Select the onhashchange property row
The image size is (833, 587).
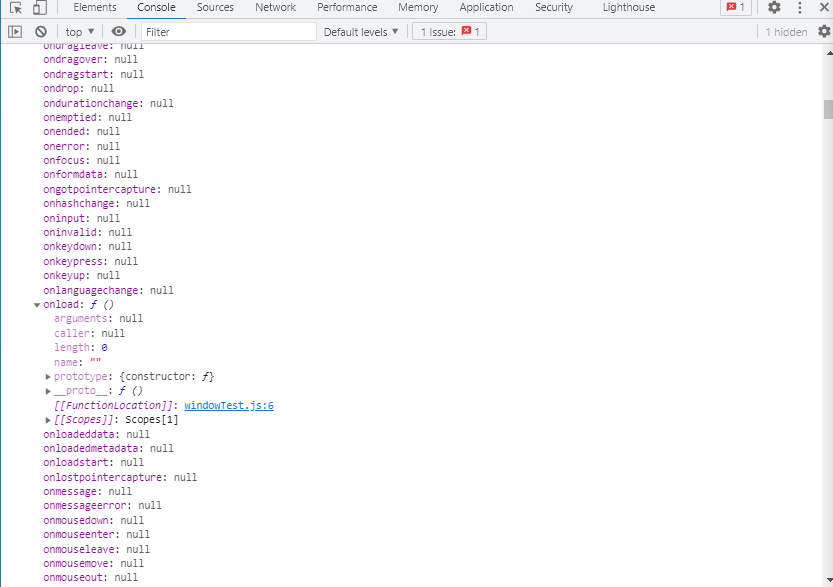click(97, 203)
